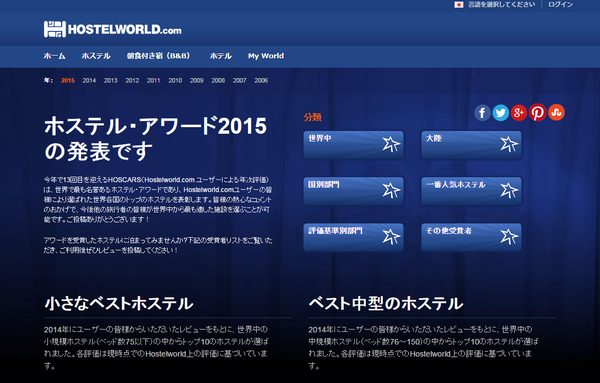Open My World navigation tab
The image size is (600, 383).
[x=266, y=56]
